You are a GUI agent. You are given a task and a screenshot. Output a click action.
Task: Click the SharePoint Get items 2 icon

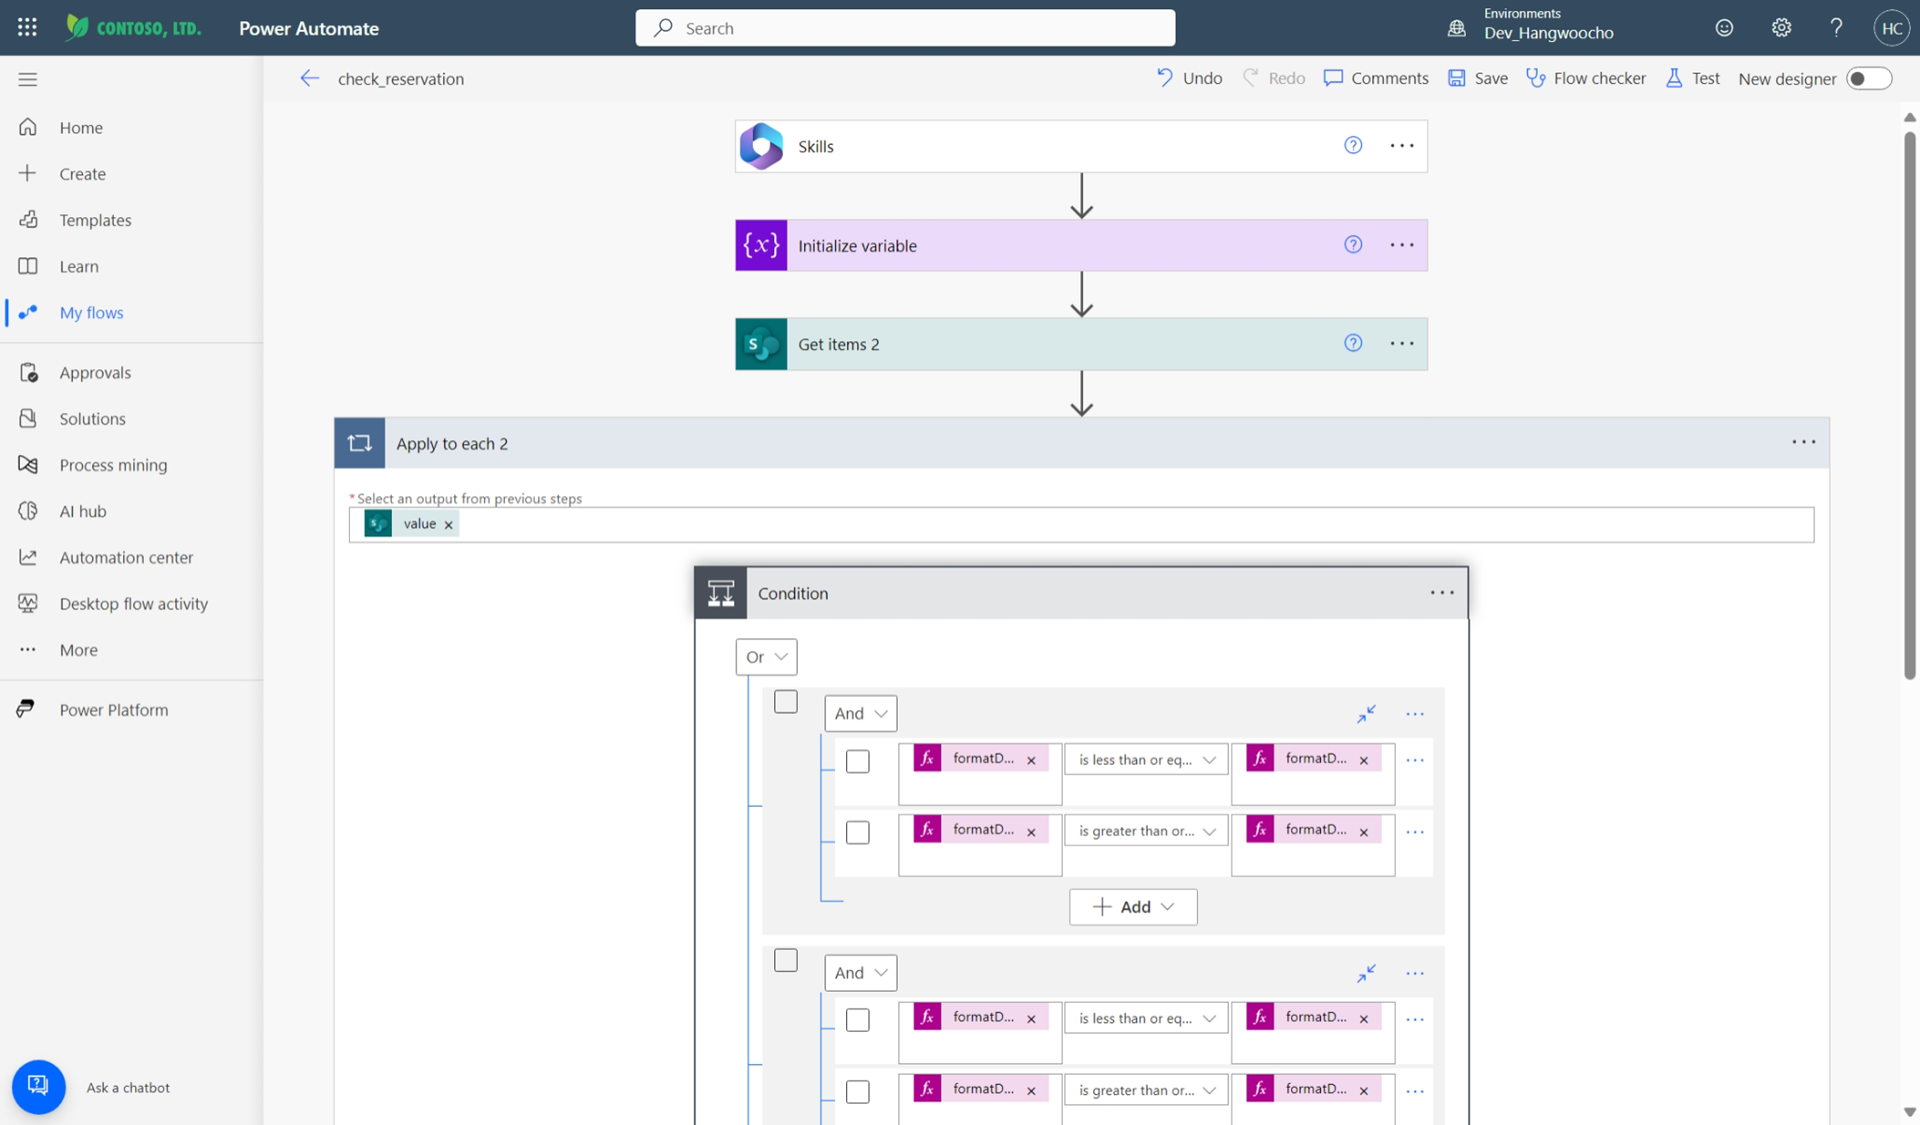(761, 344)
